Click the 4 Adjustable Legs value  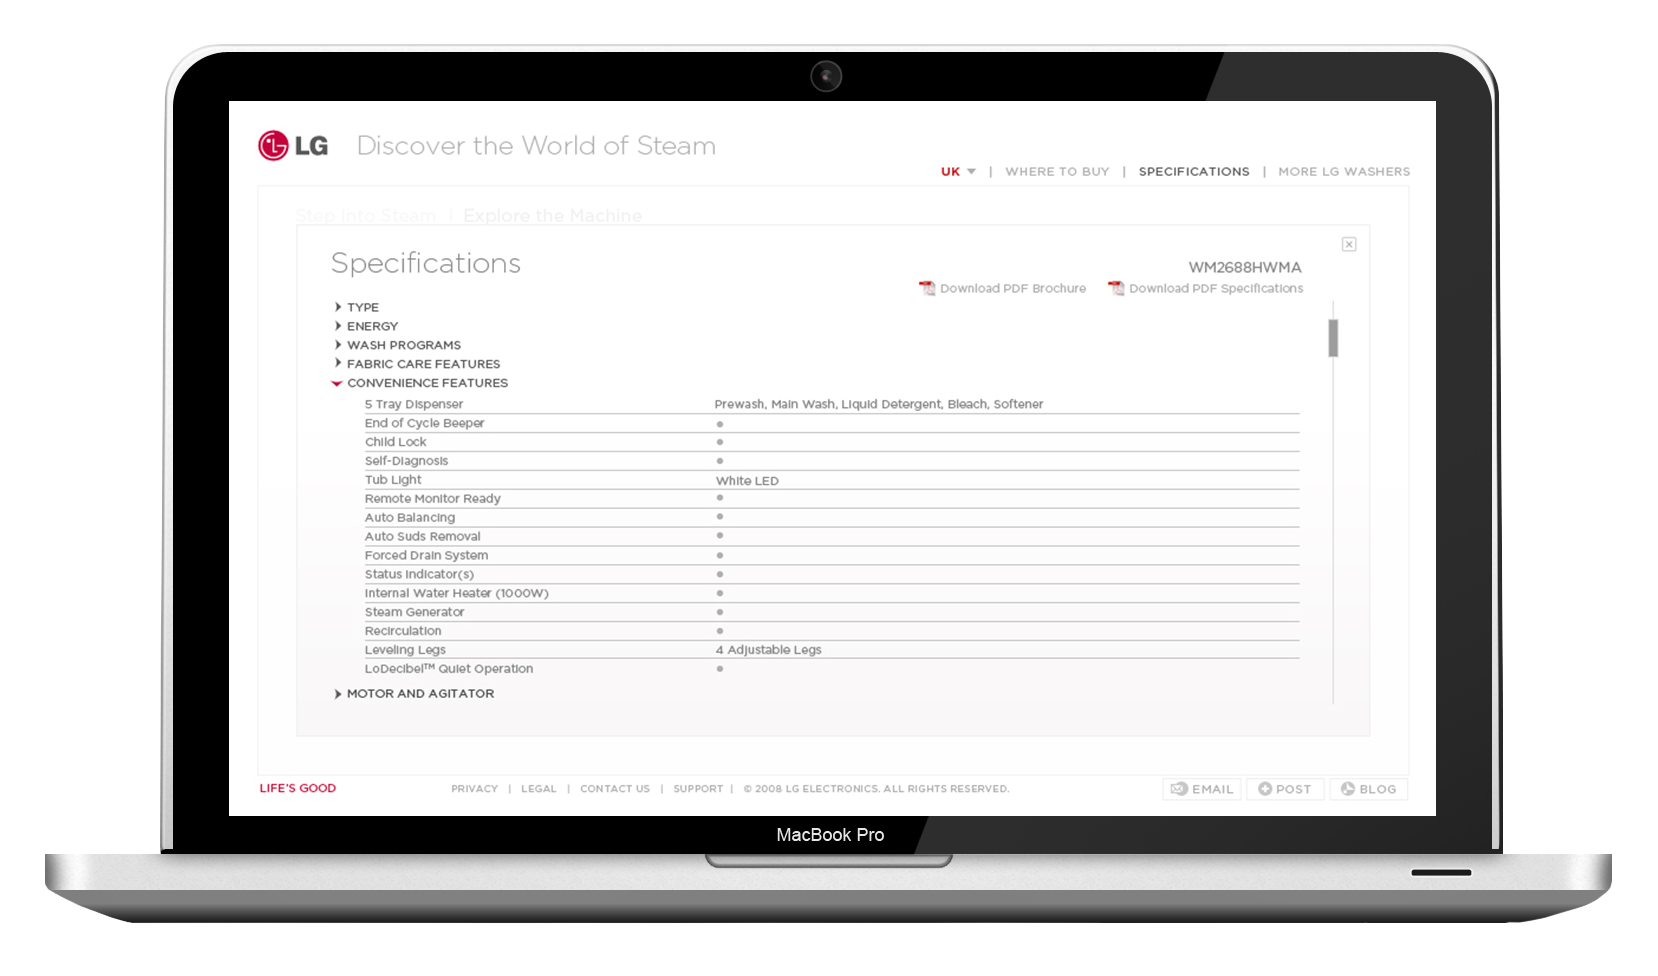(x=768, y=650)
